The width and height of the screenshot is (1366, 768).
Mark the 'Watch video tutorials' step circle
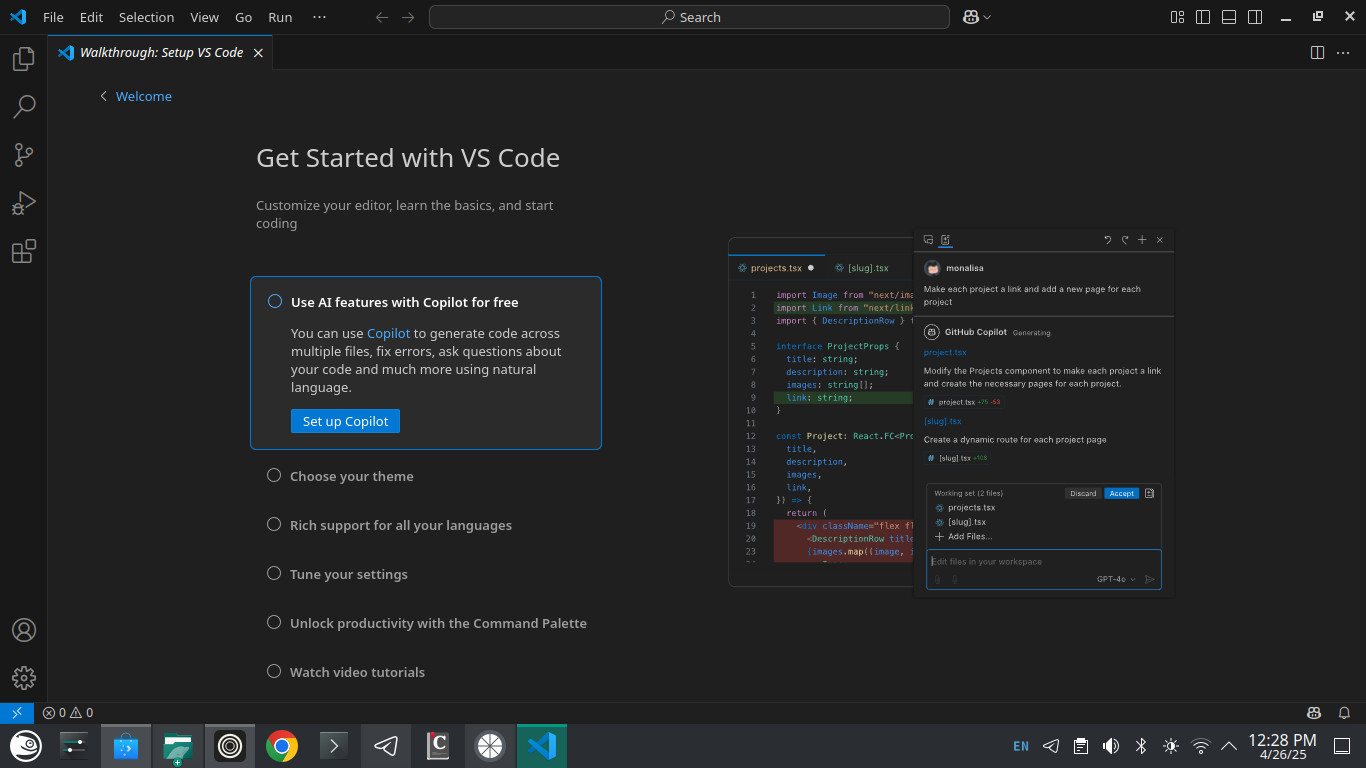(x=274, y=671)
